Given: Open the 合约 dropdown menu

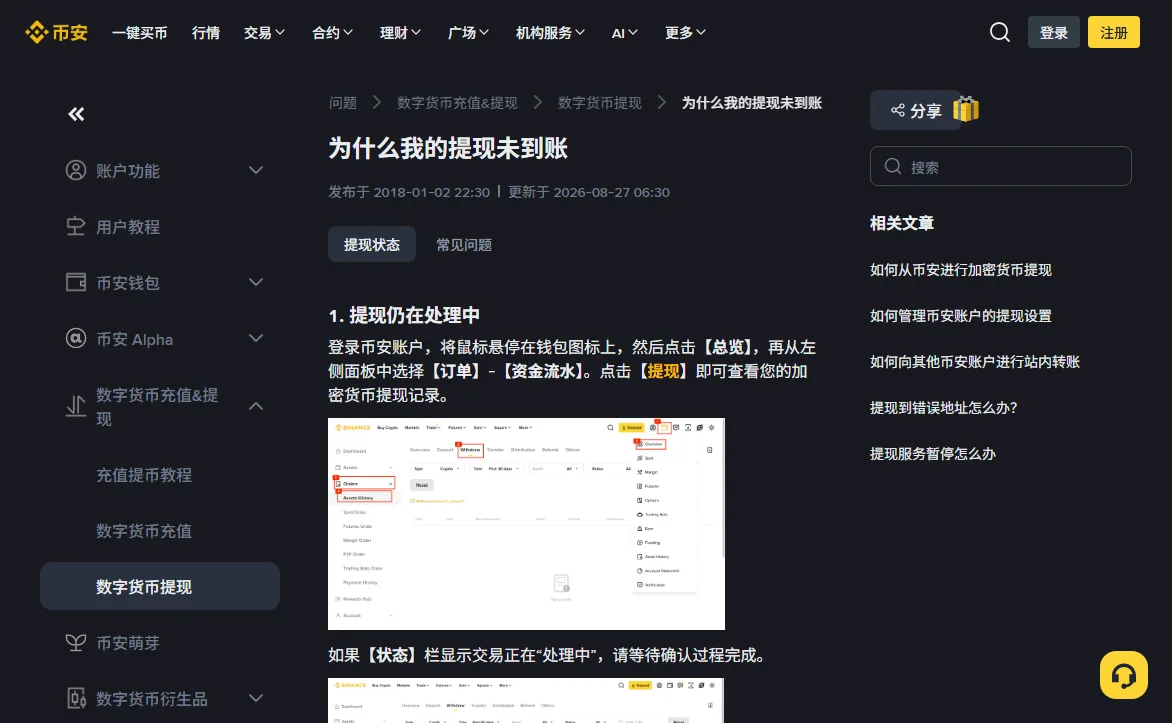Looking at the screenshot, I should pos(333,33).
